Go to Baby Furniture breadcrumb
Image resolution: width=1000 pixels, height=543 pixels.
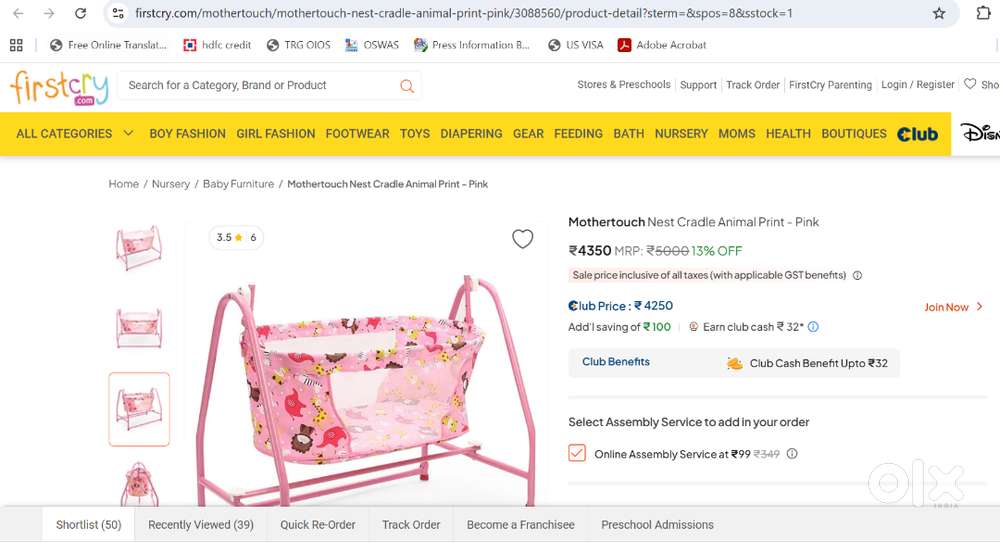(x=238, y=184)
